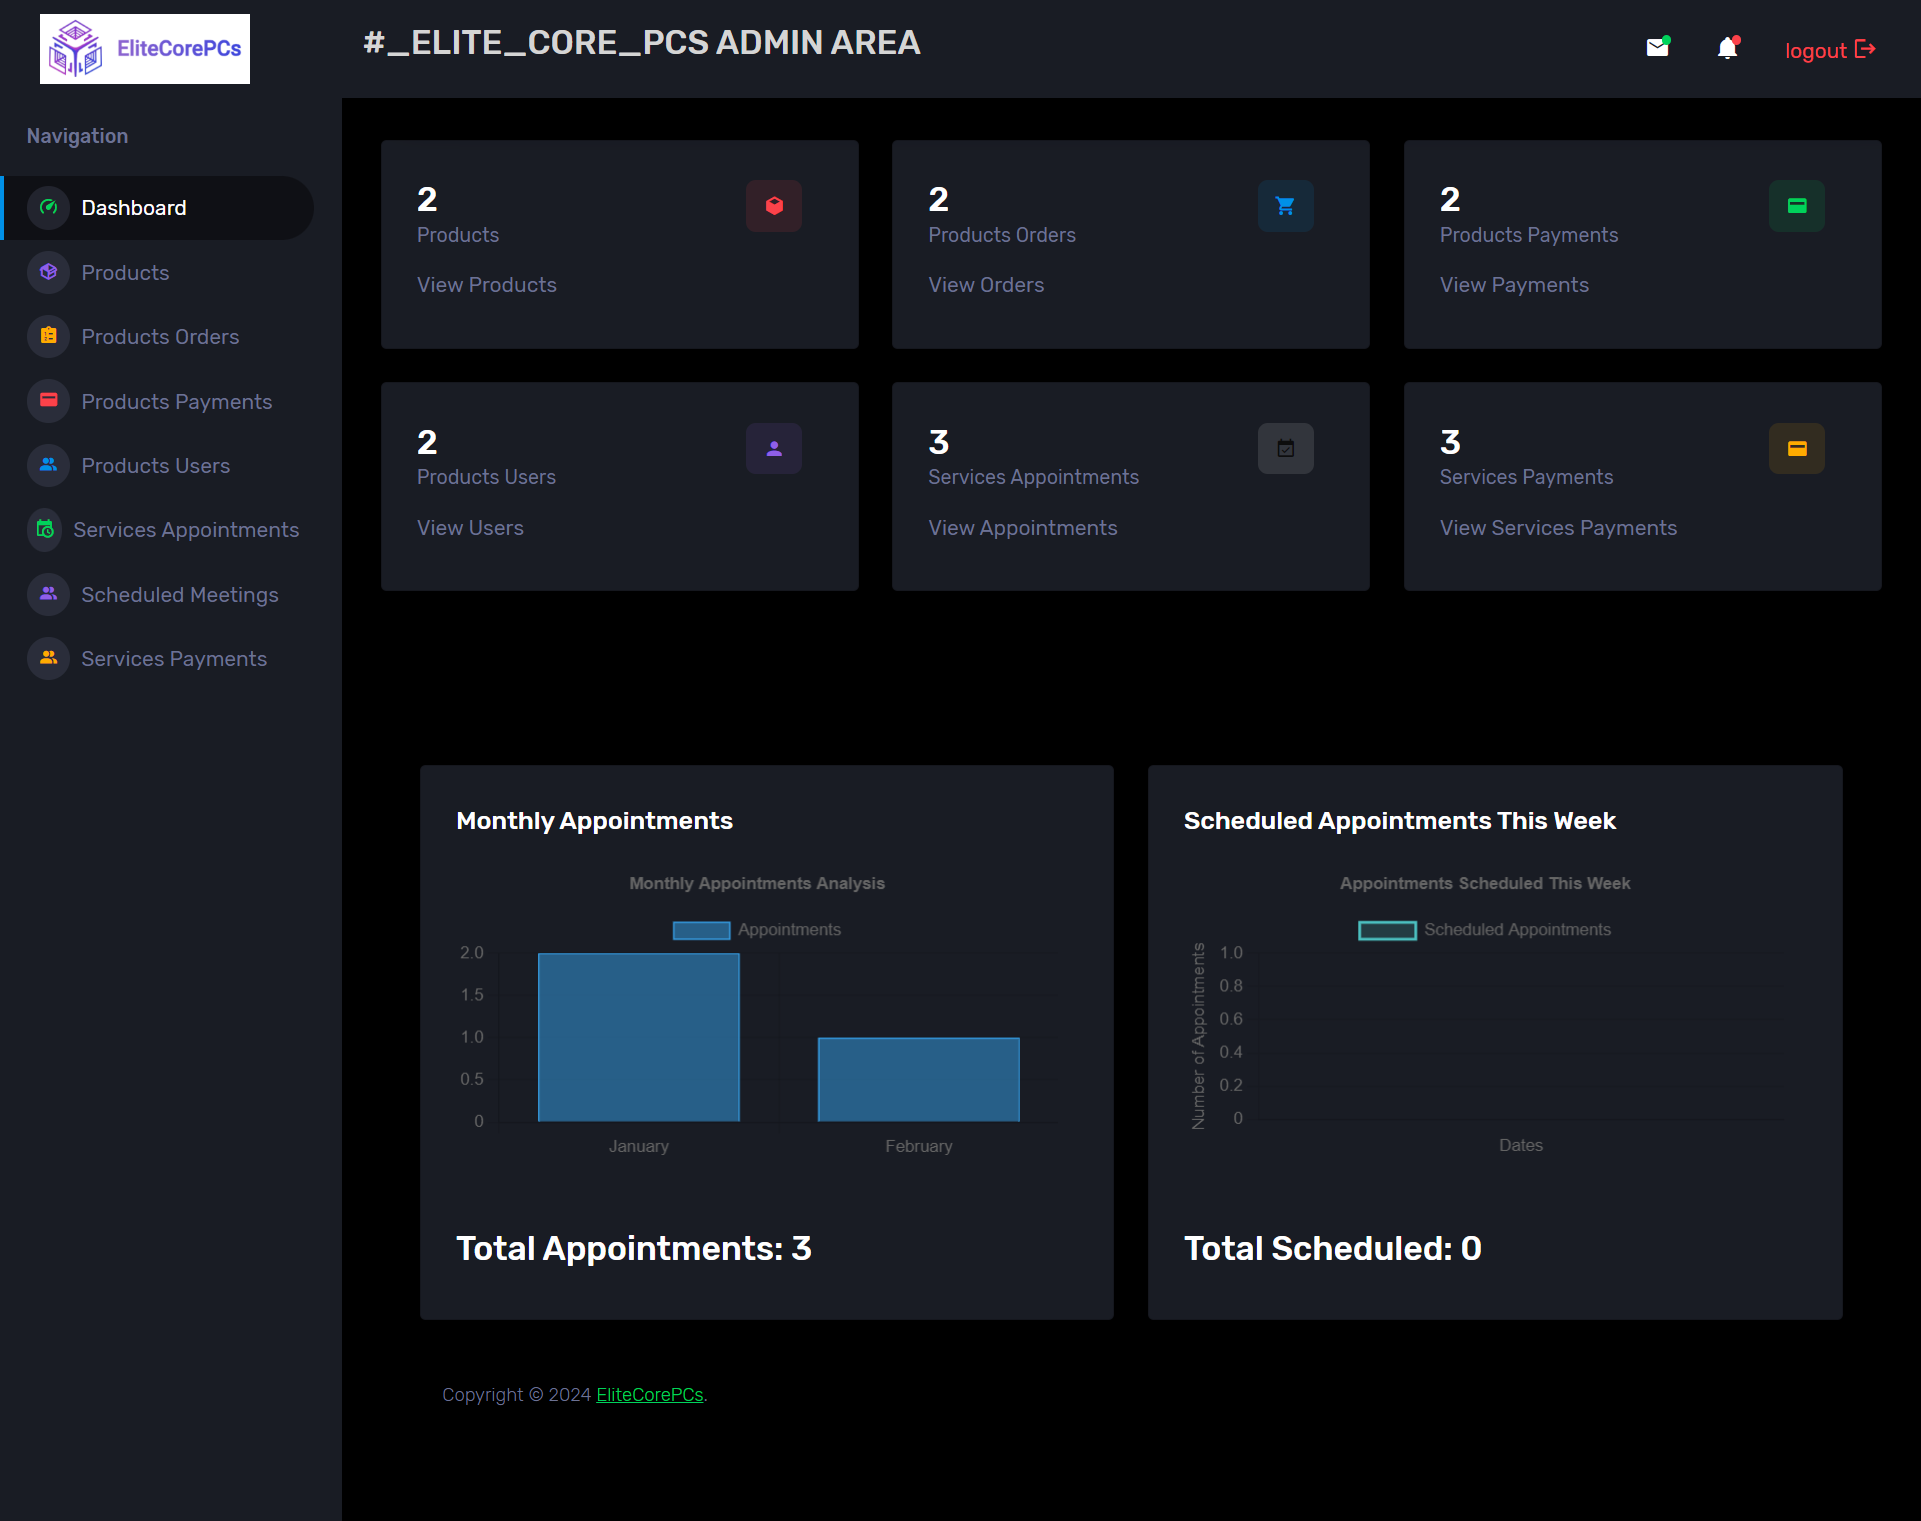Open Products Orders in sidebar navigation
Image resolution: width=1921 pixels, height=1521 pixels.
[160, 337]
